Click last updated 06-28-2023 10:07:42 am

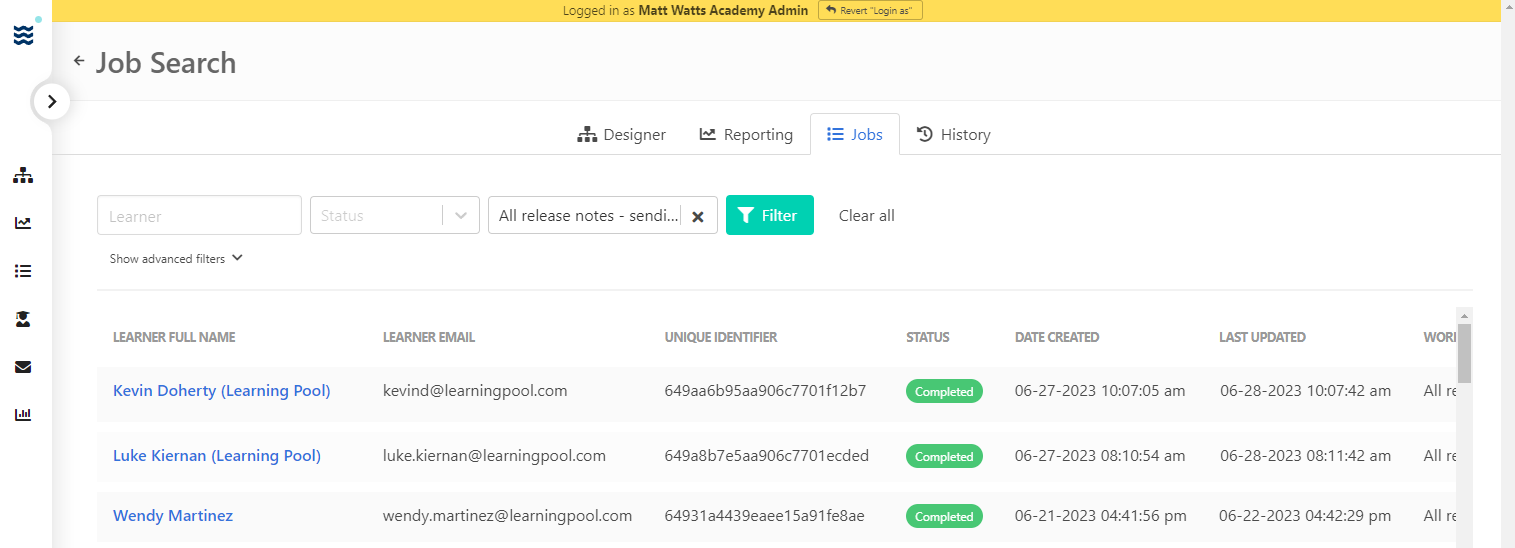(1305, 391)
